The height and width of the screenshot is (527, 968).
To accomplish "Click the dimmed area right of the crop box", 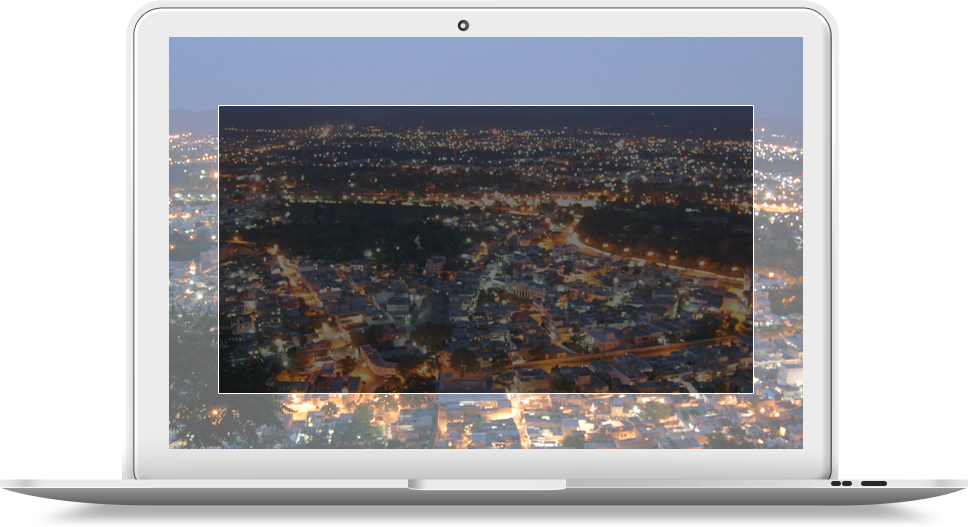I will 777,249.
